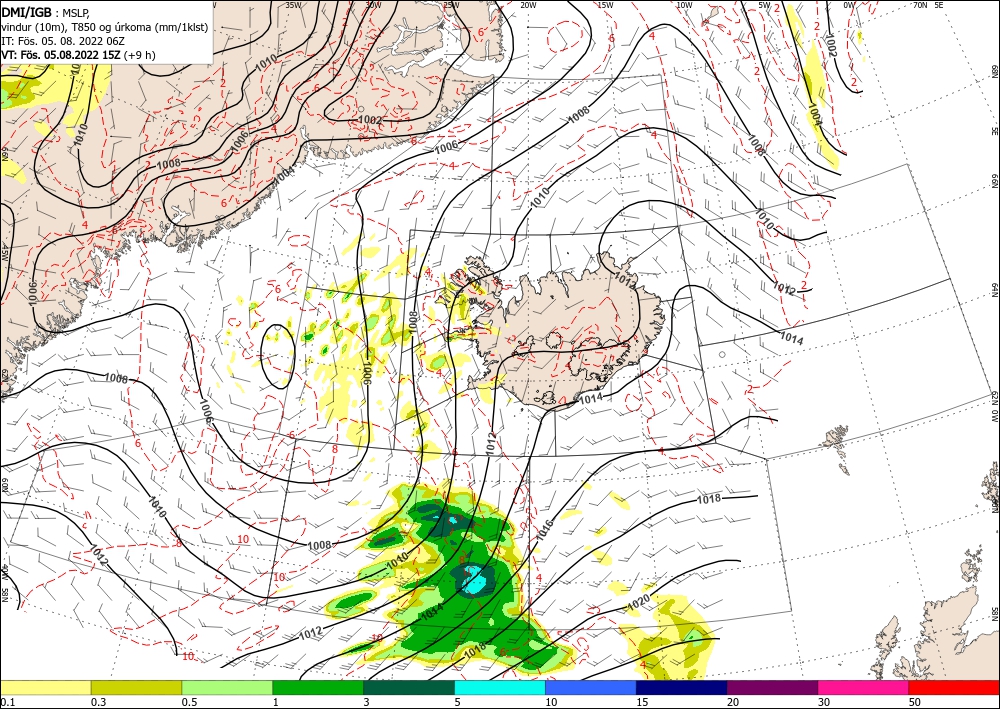Click the pale yellow 0.1–0.3 legend segment
Viewport: 1000px width, 709px height.
[x=45, y=687]
